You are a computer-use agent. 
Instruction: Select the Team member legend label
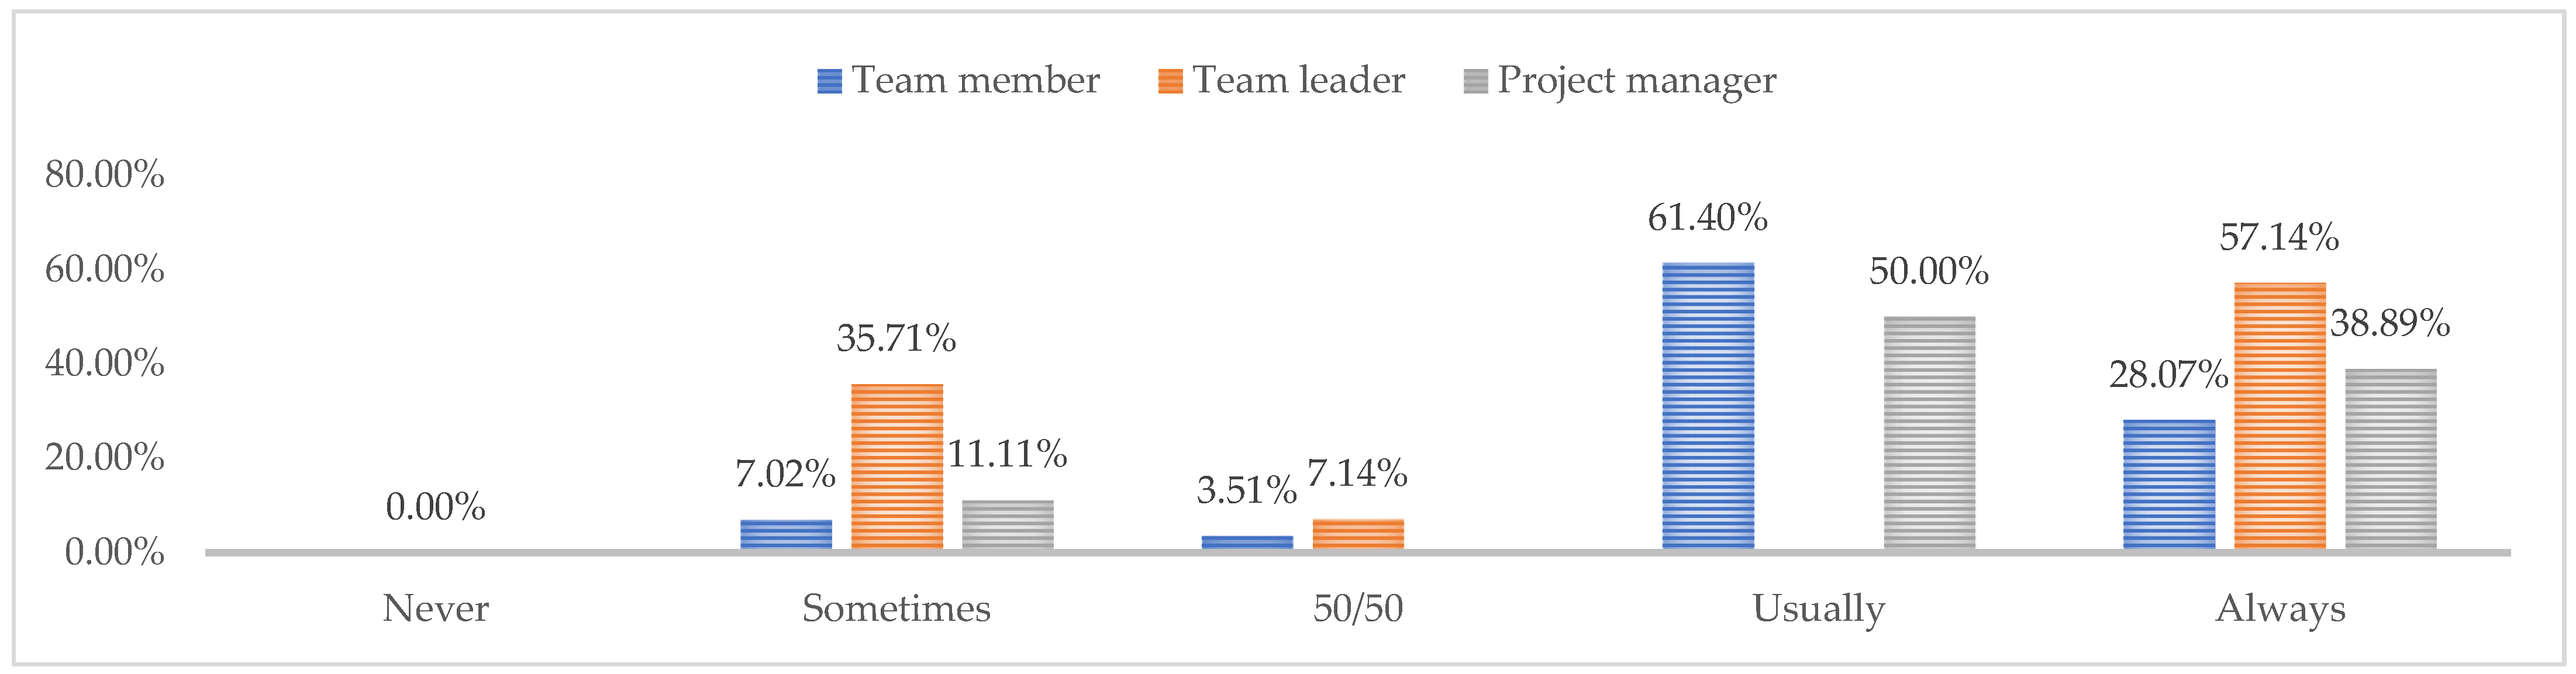click(975, 80)
